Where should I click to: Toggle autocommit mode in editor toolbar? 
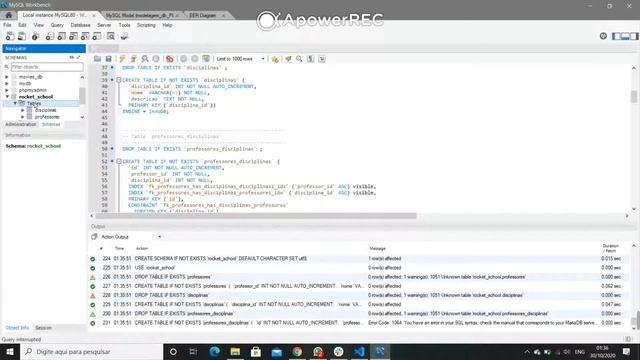[x=206, y=59]
